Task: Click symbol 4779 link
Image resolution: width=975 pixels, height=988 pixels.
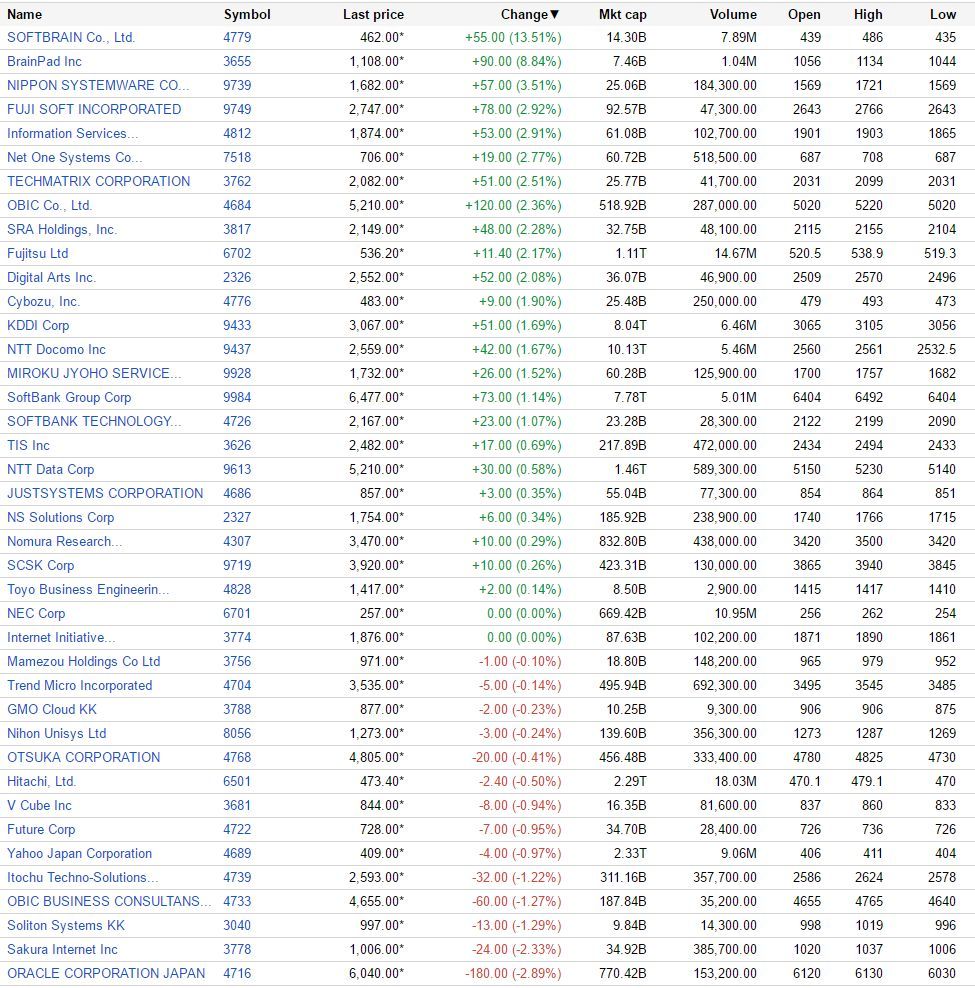Action: click(237, 38)
